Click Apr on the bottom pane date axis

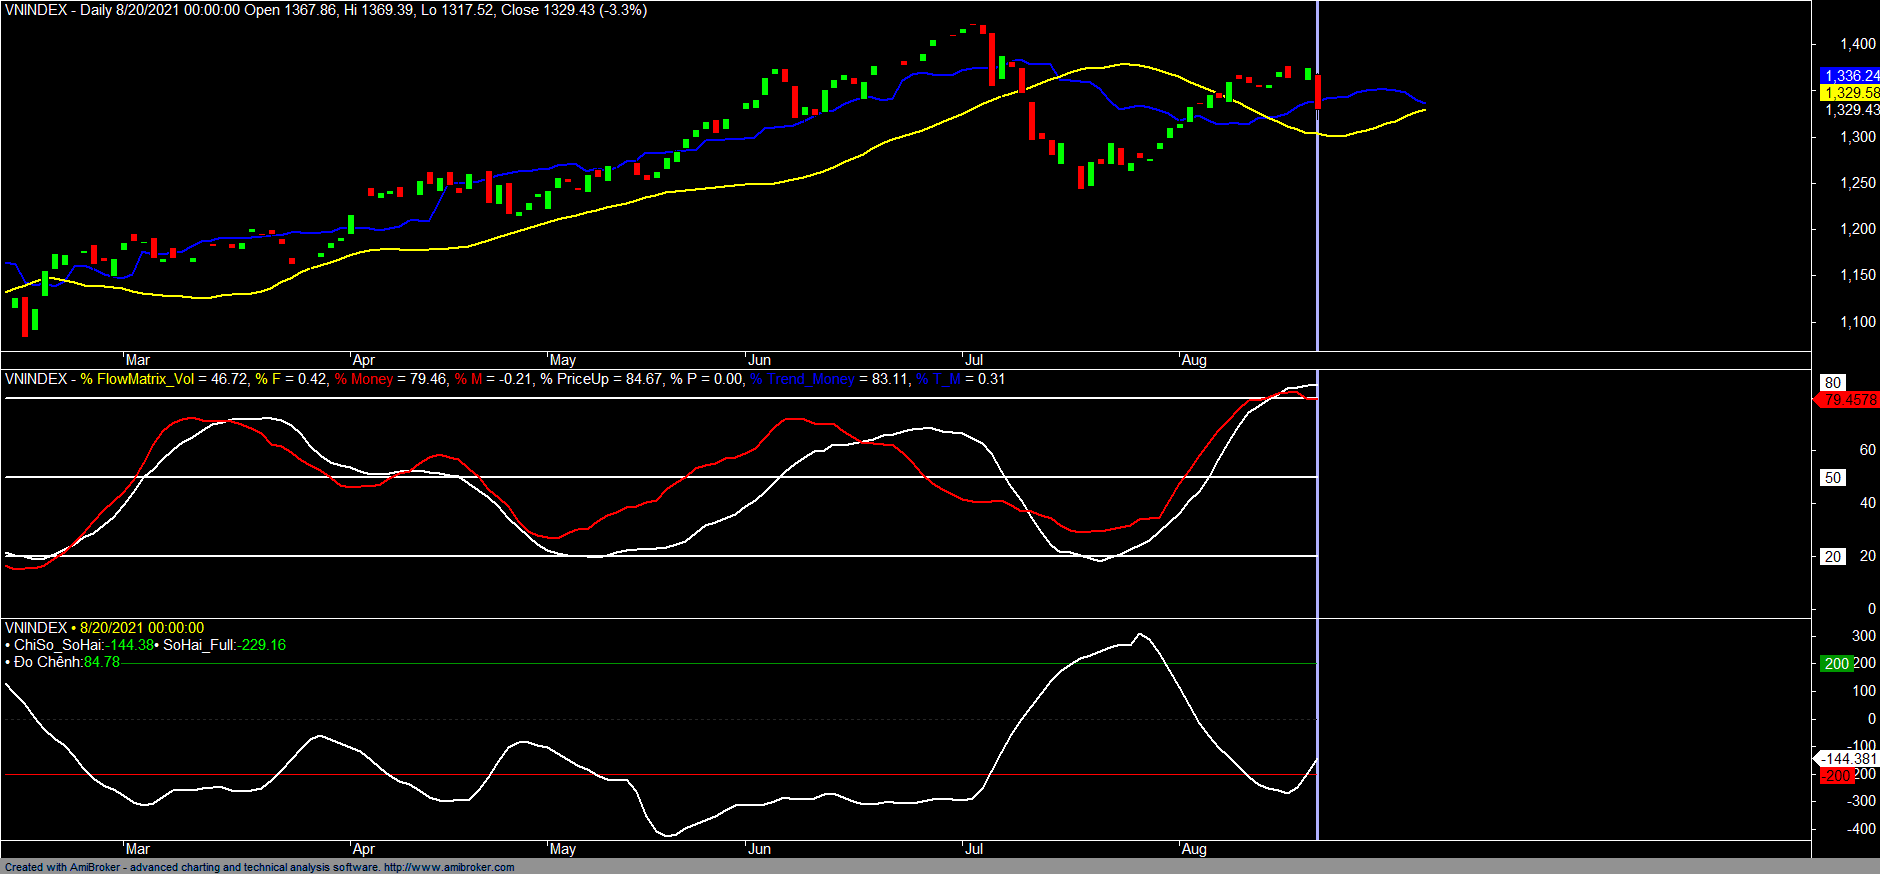(x=364, y=849)
